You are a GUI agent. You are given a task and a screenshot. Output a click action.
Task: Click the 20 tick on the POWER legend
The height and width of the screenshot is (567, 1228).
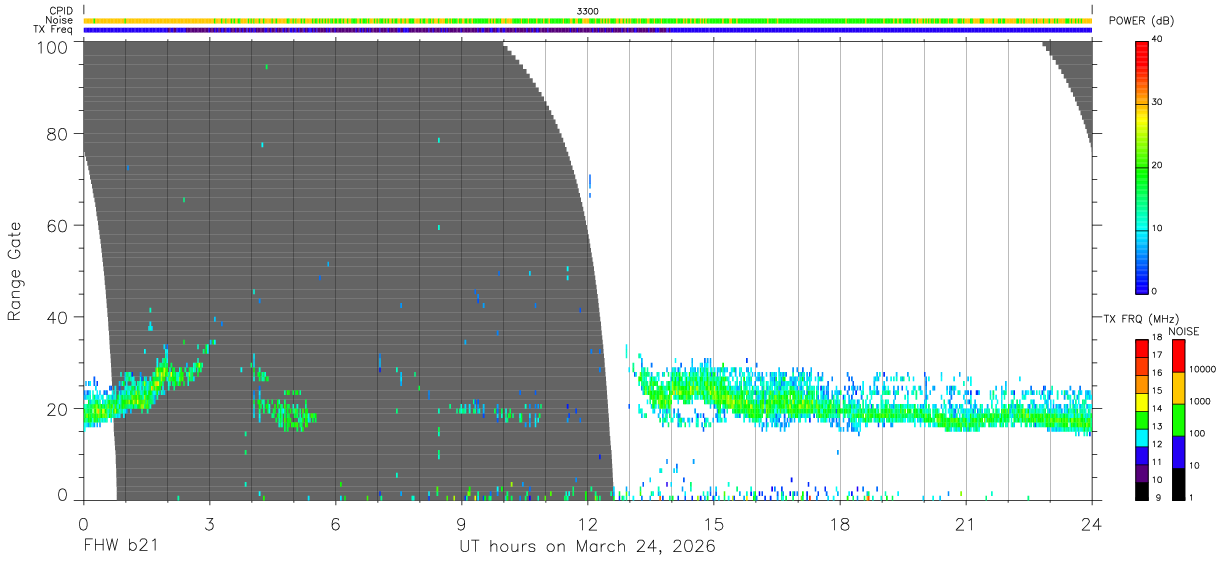coord(1157,166)
